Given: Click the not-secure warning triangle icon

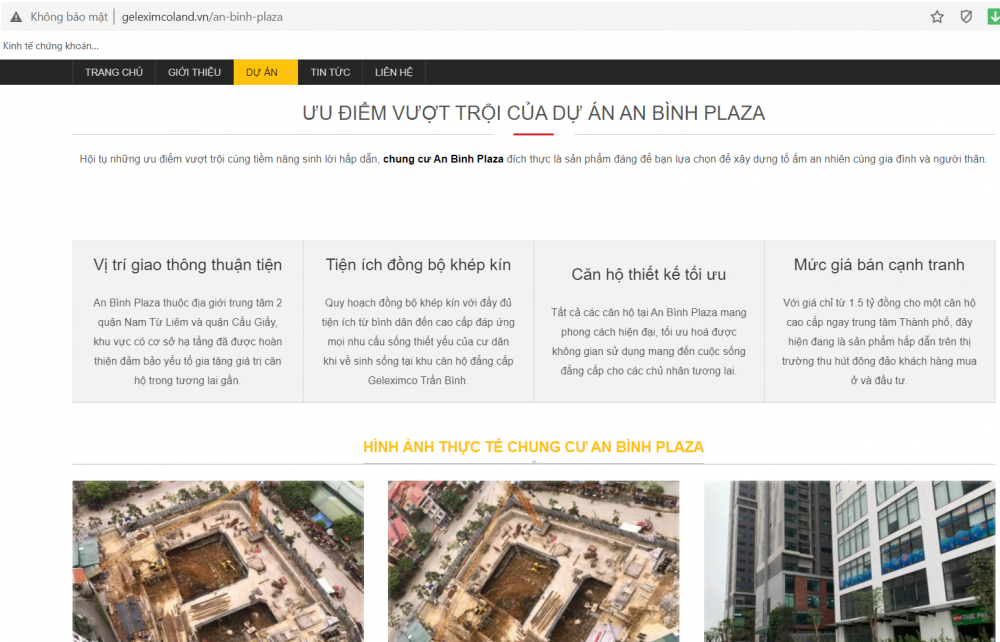Looking at the screenshot, I should (x=16, y=17).
